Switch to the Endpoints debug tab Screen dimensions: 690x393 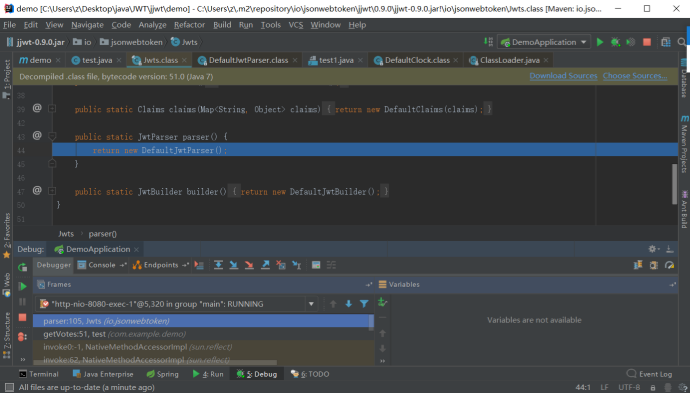pos(161,265)
